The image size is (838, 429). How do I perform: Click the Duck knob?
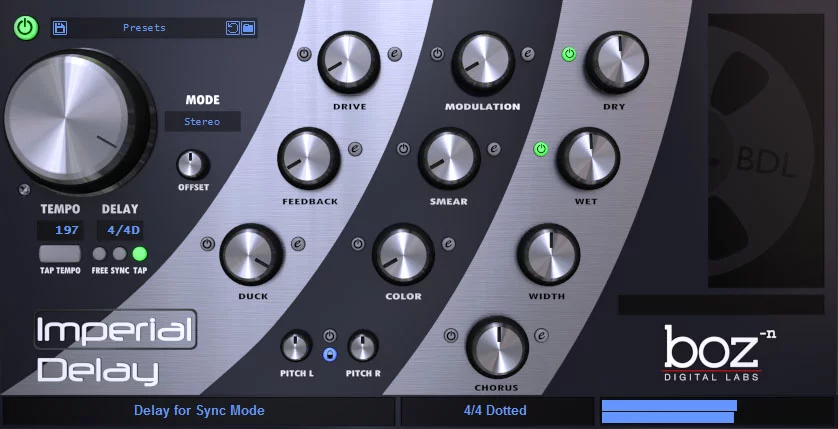pos(252,254)
